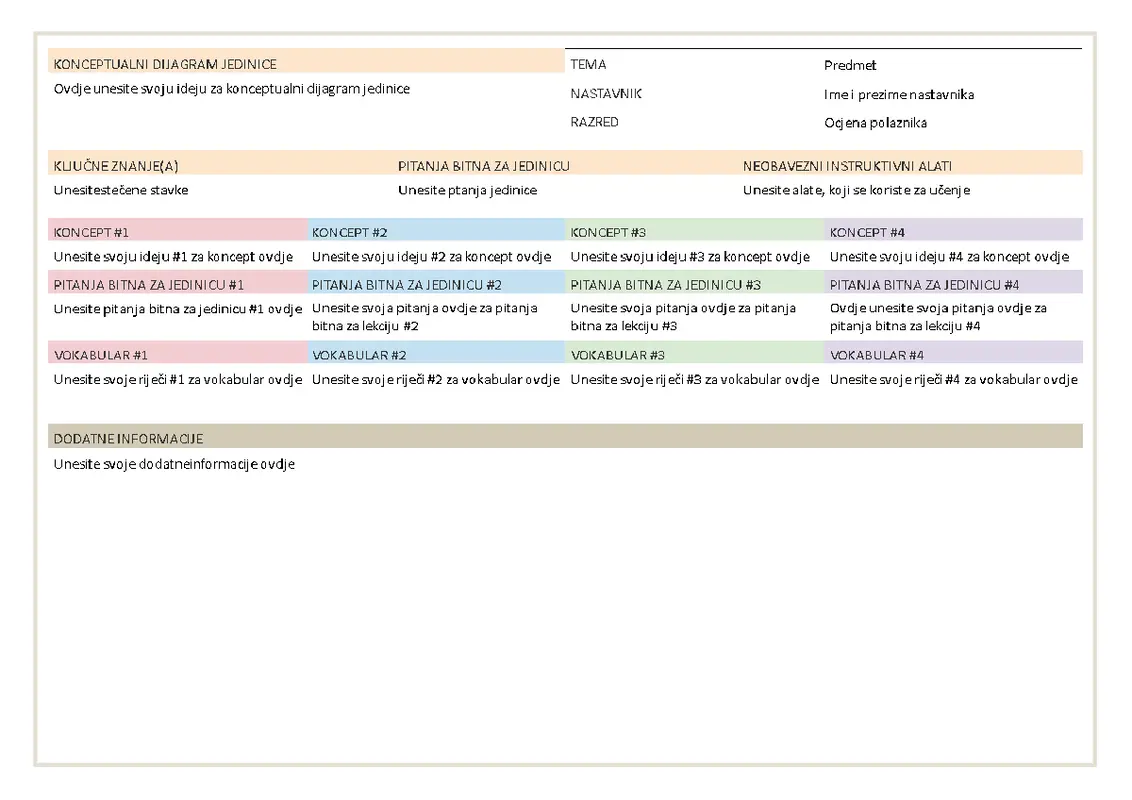Select 'Unesite svoje riječi #3 za vokabular ovdje'
Image resolution: width=1132 pixels, height=800 pixels.
click(x=695, y=380)
